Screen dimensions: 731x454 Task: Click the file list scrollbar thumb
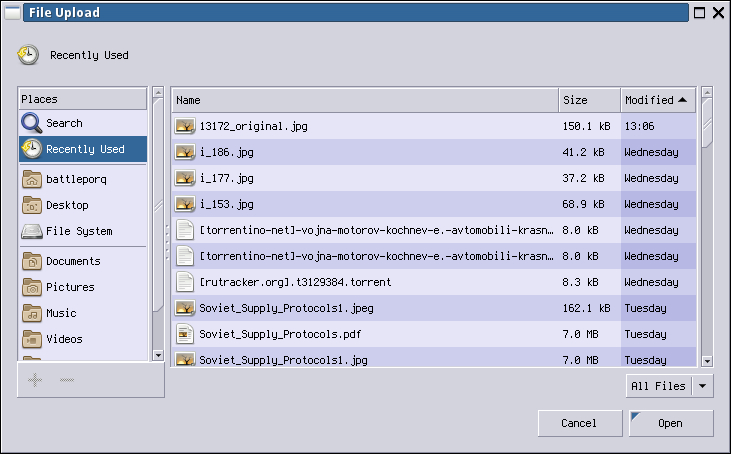pos(707,123)
